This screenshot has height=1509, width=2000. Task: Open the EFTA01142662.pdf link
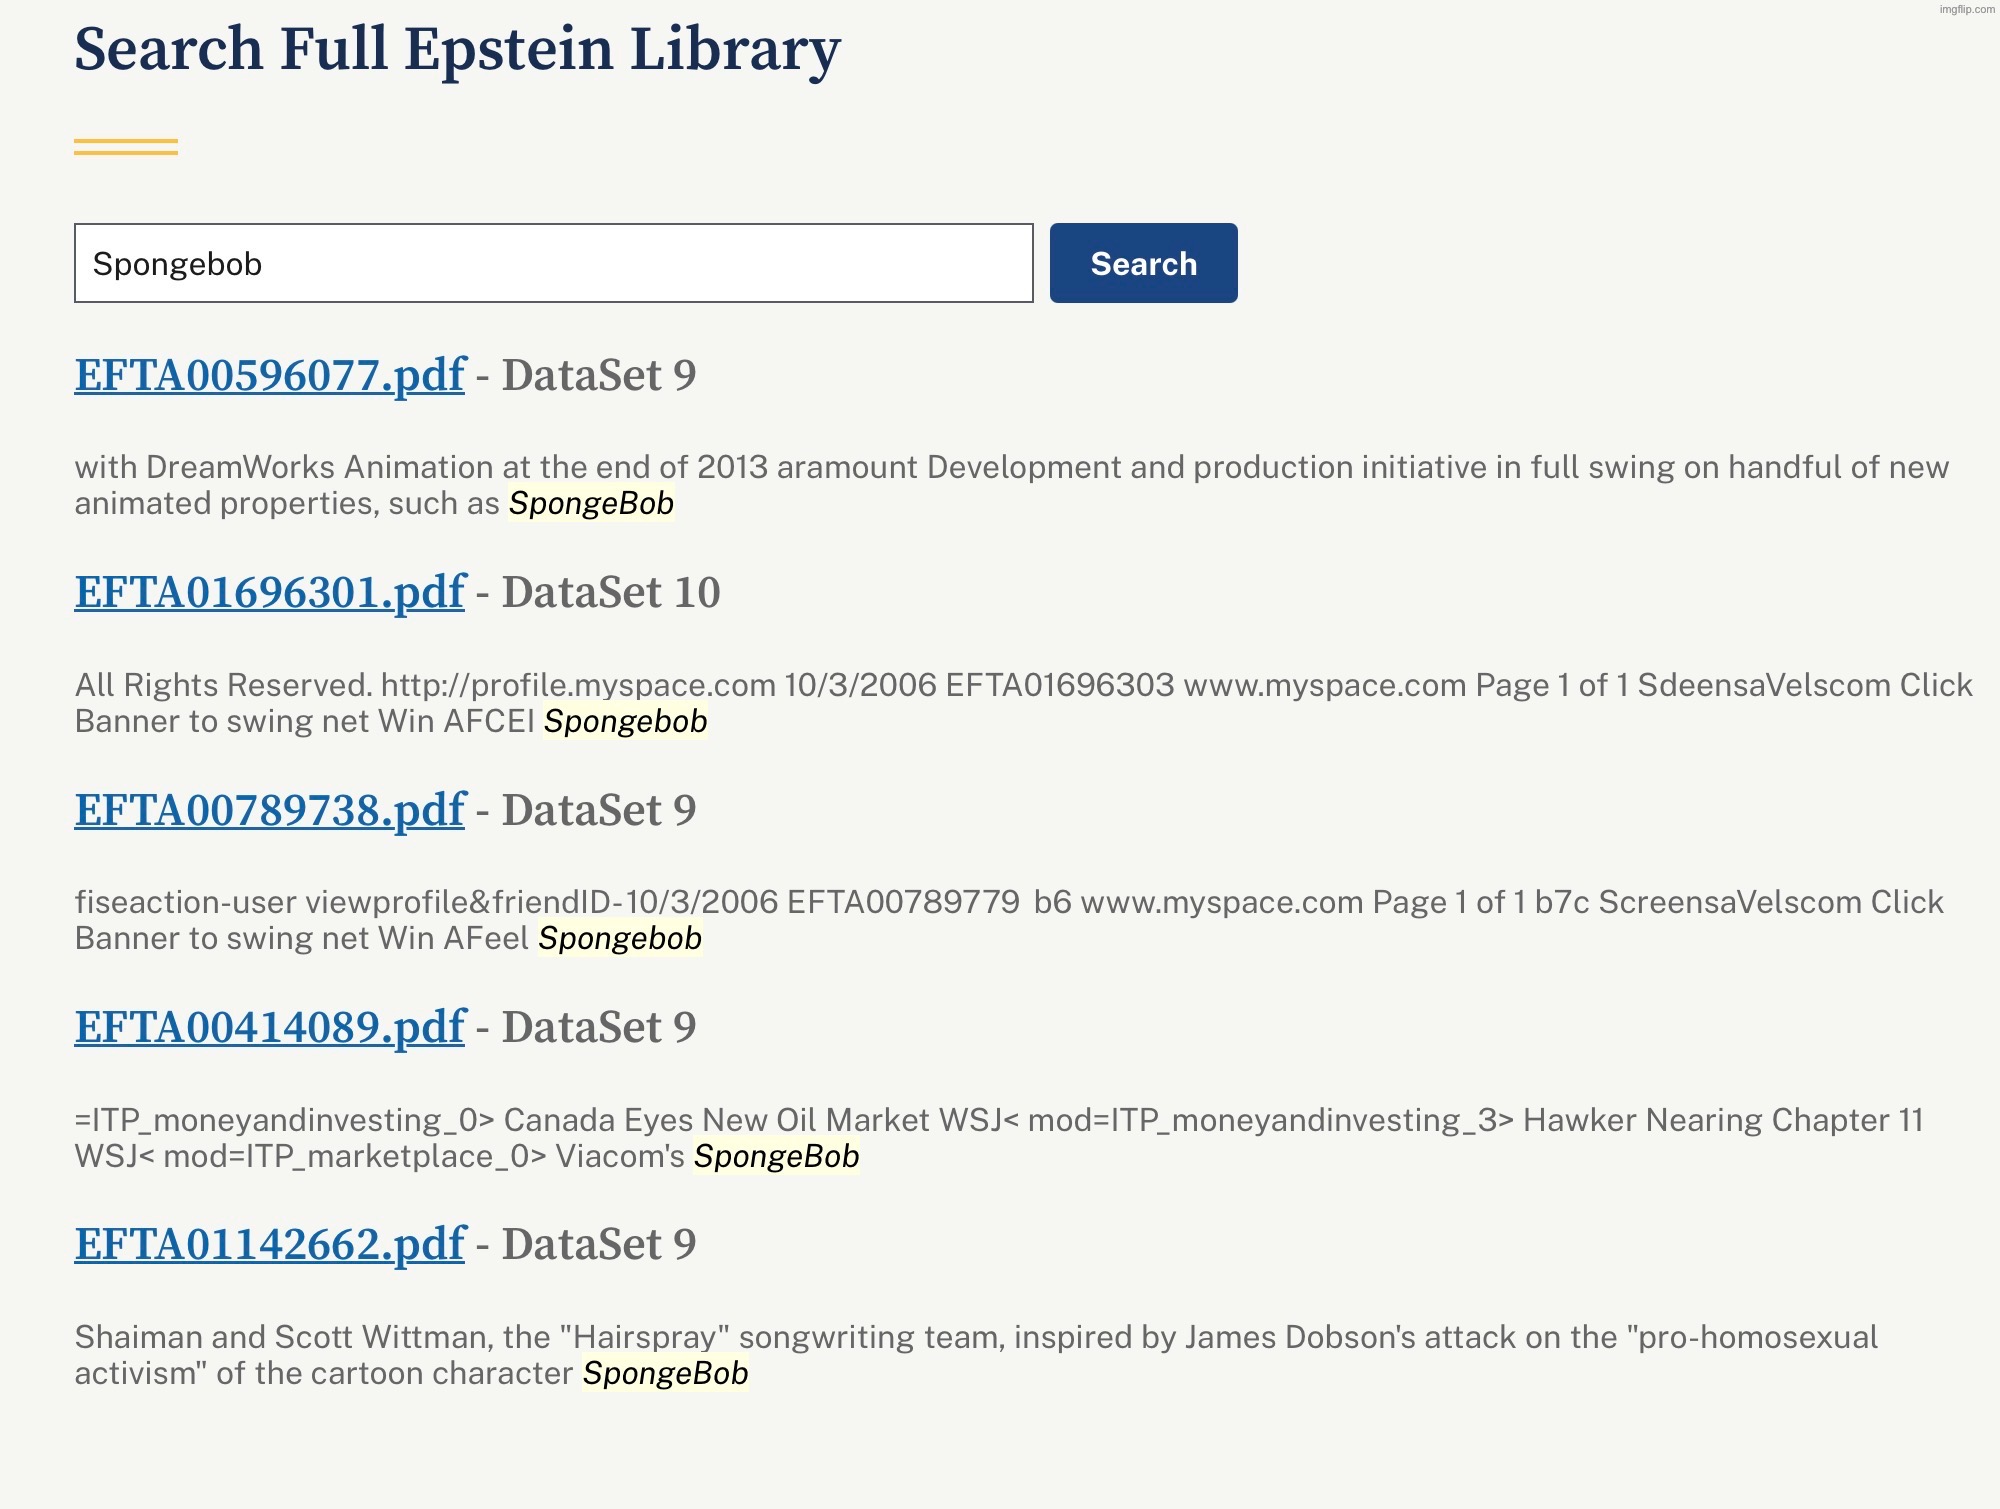[270, 1245]
